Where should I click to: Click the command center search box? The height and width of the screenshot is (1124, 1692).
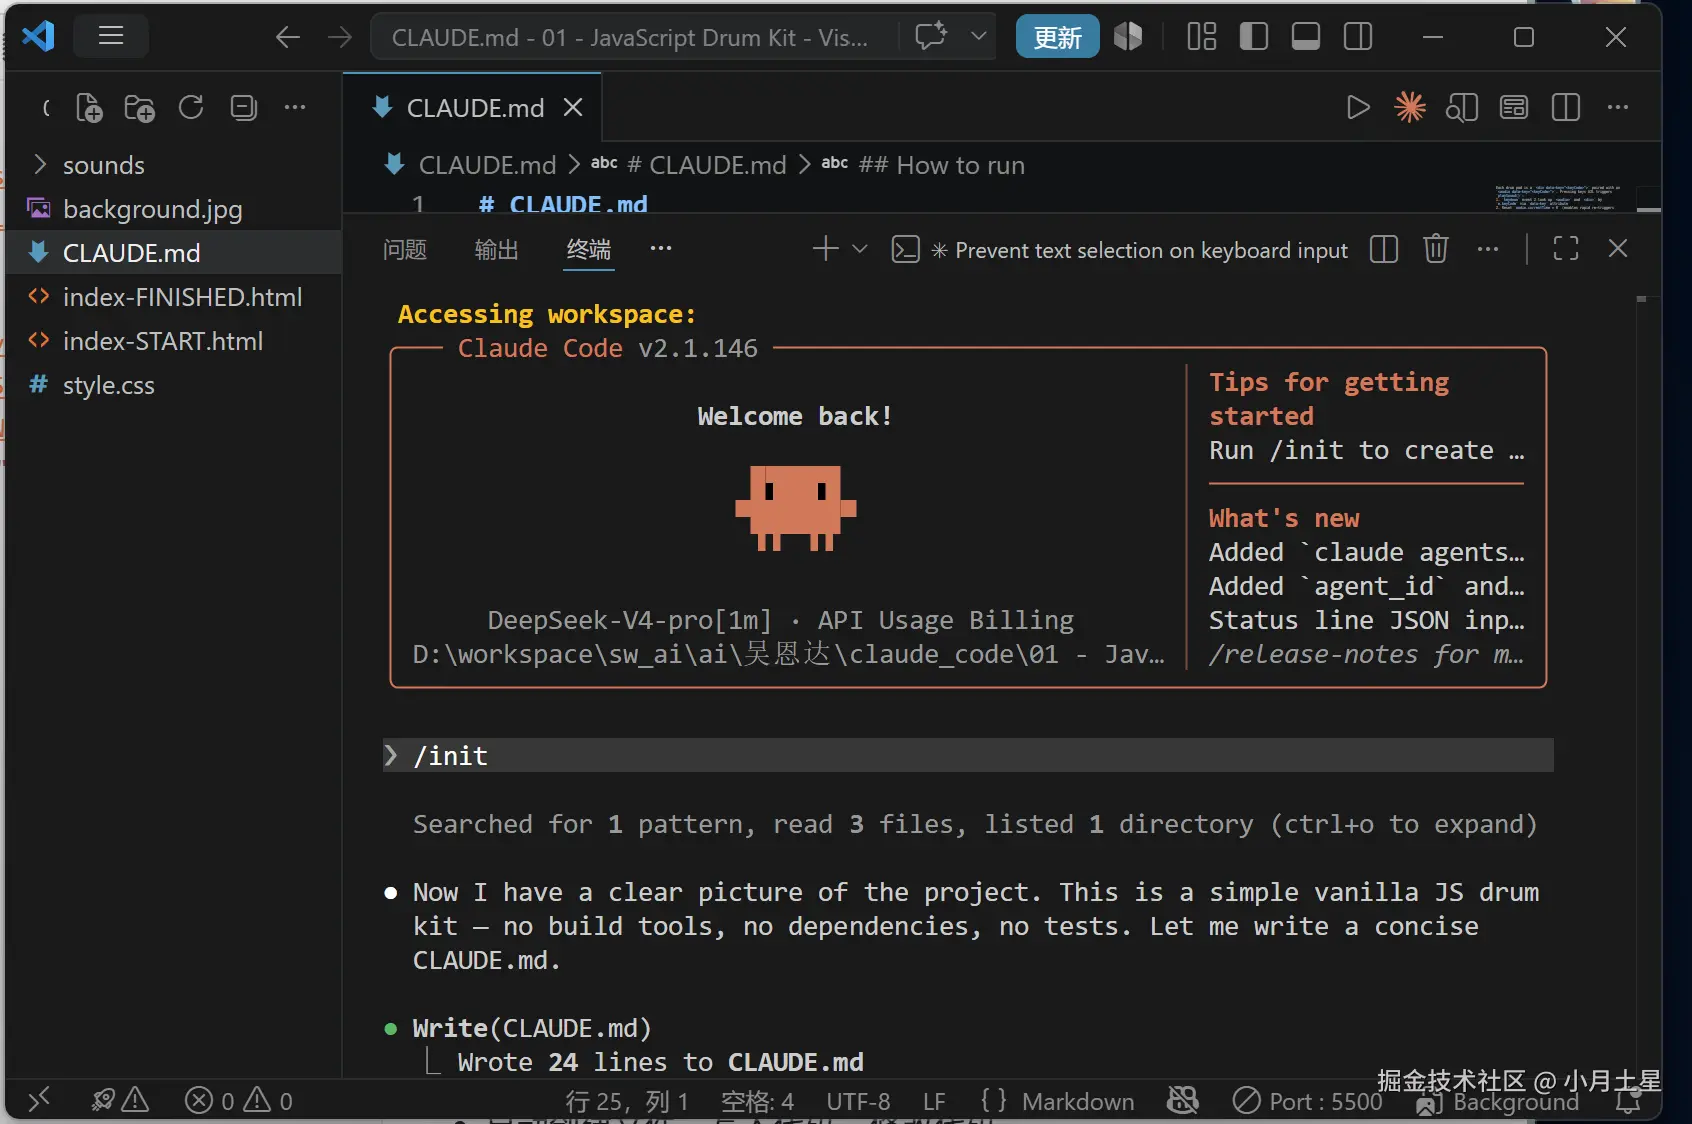[632, 37]
